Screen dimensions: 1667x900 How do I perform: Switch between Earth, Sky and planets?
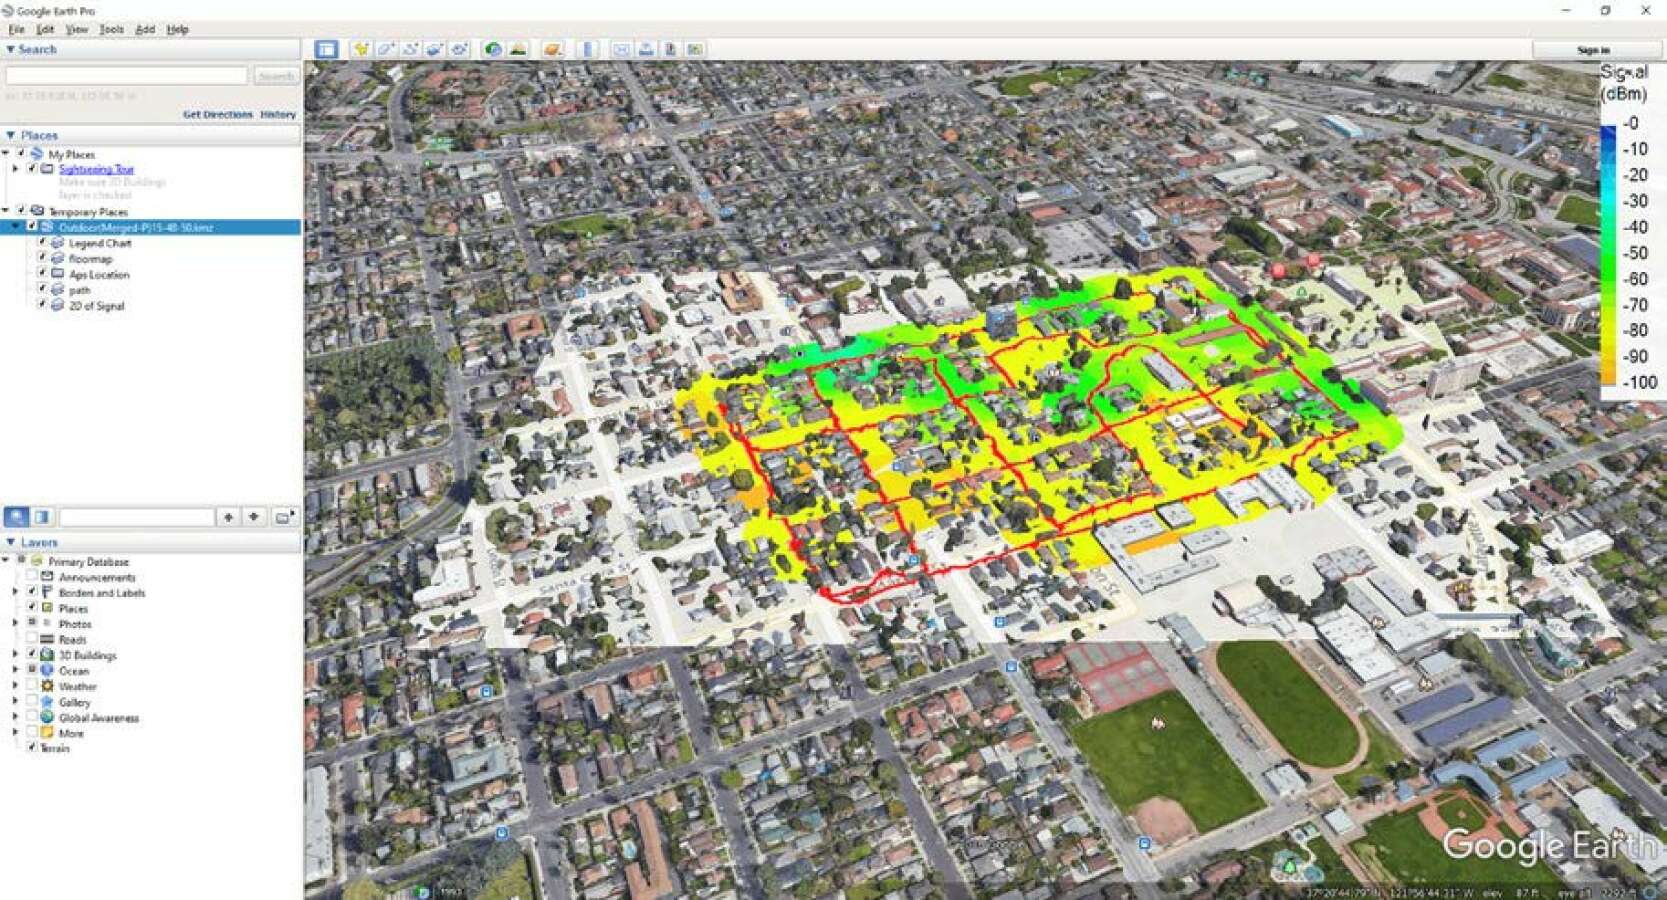[x=552, y=49]
